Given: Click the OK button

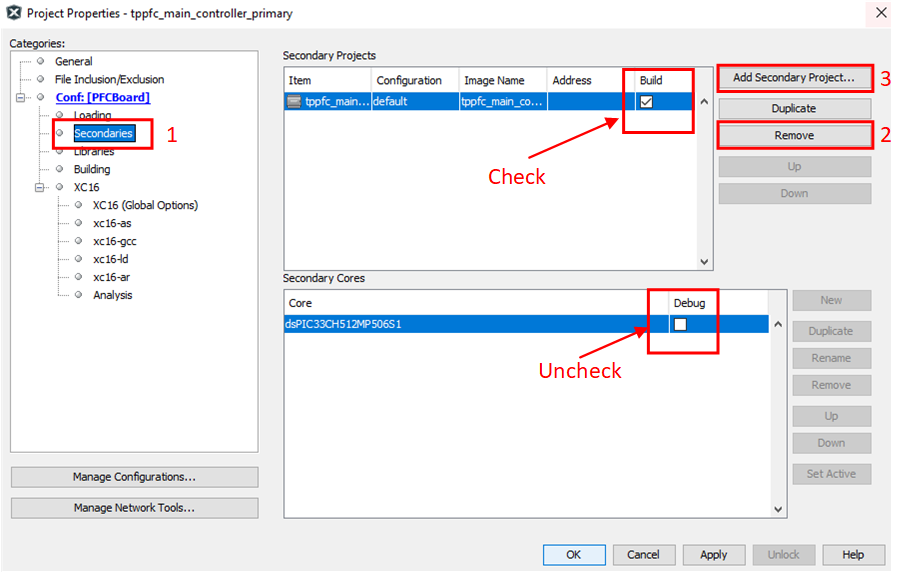Looking at the screenshot, I should pyautogui.click(x=574, y=555).
